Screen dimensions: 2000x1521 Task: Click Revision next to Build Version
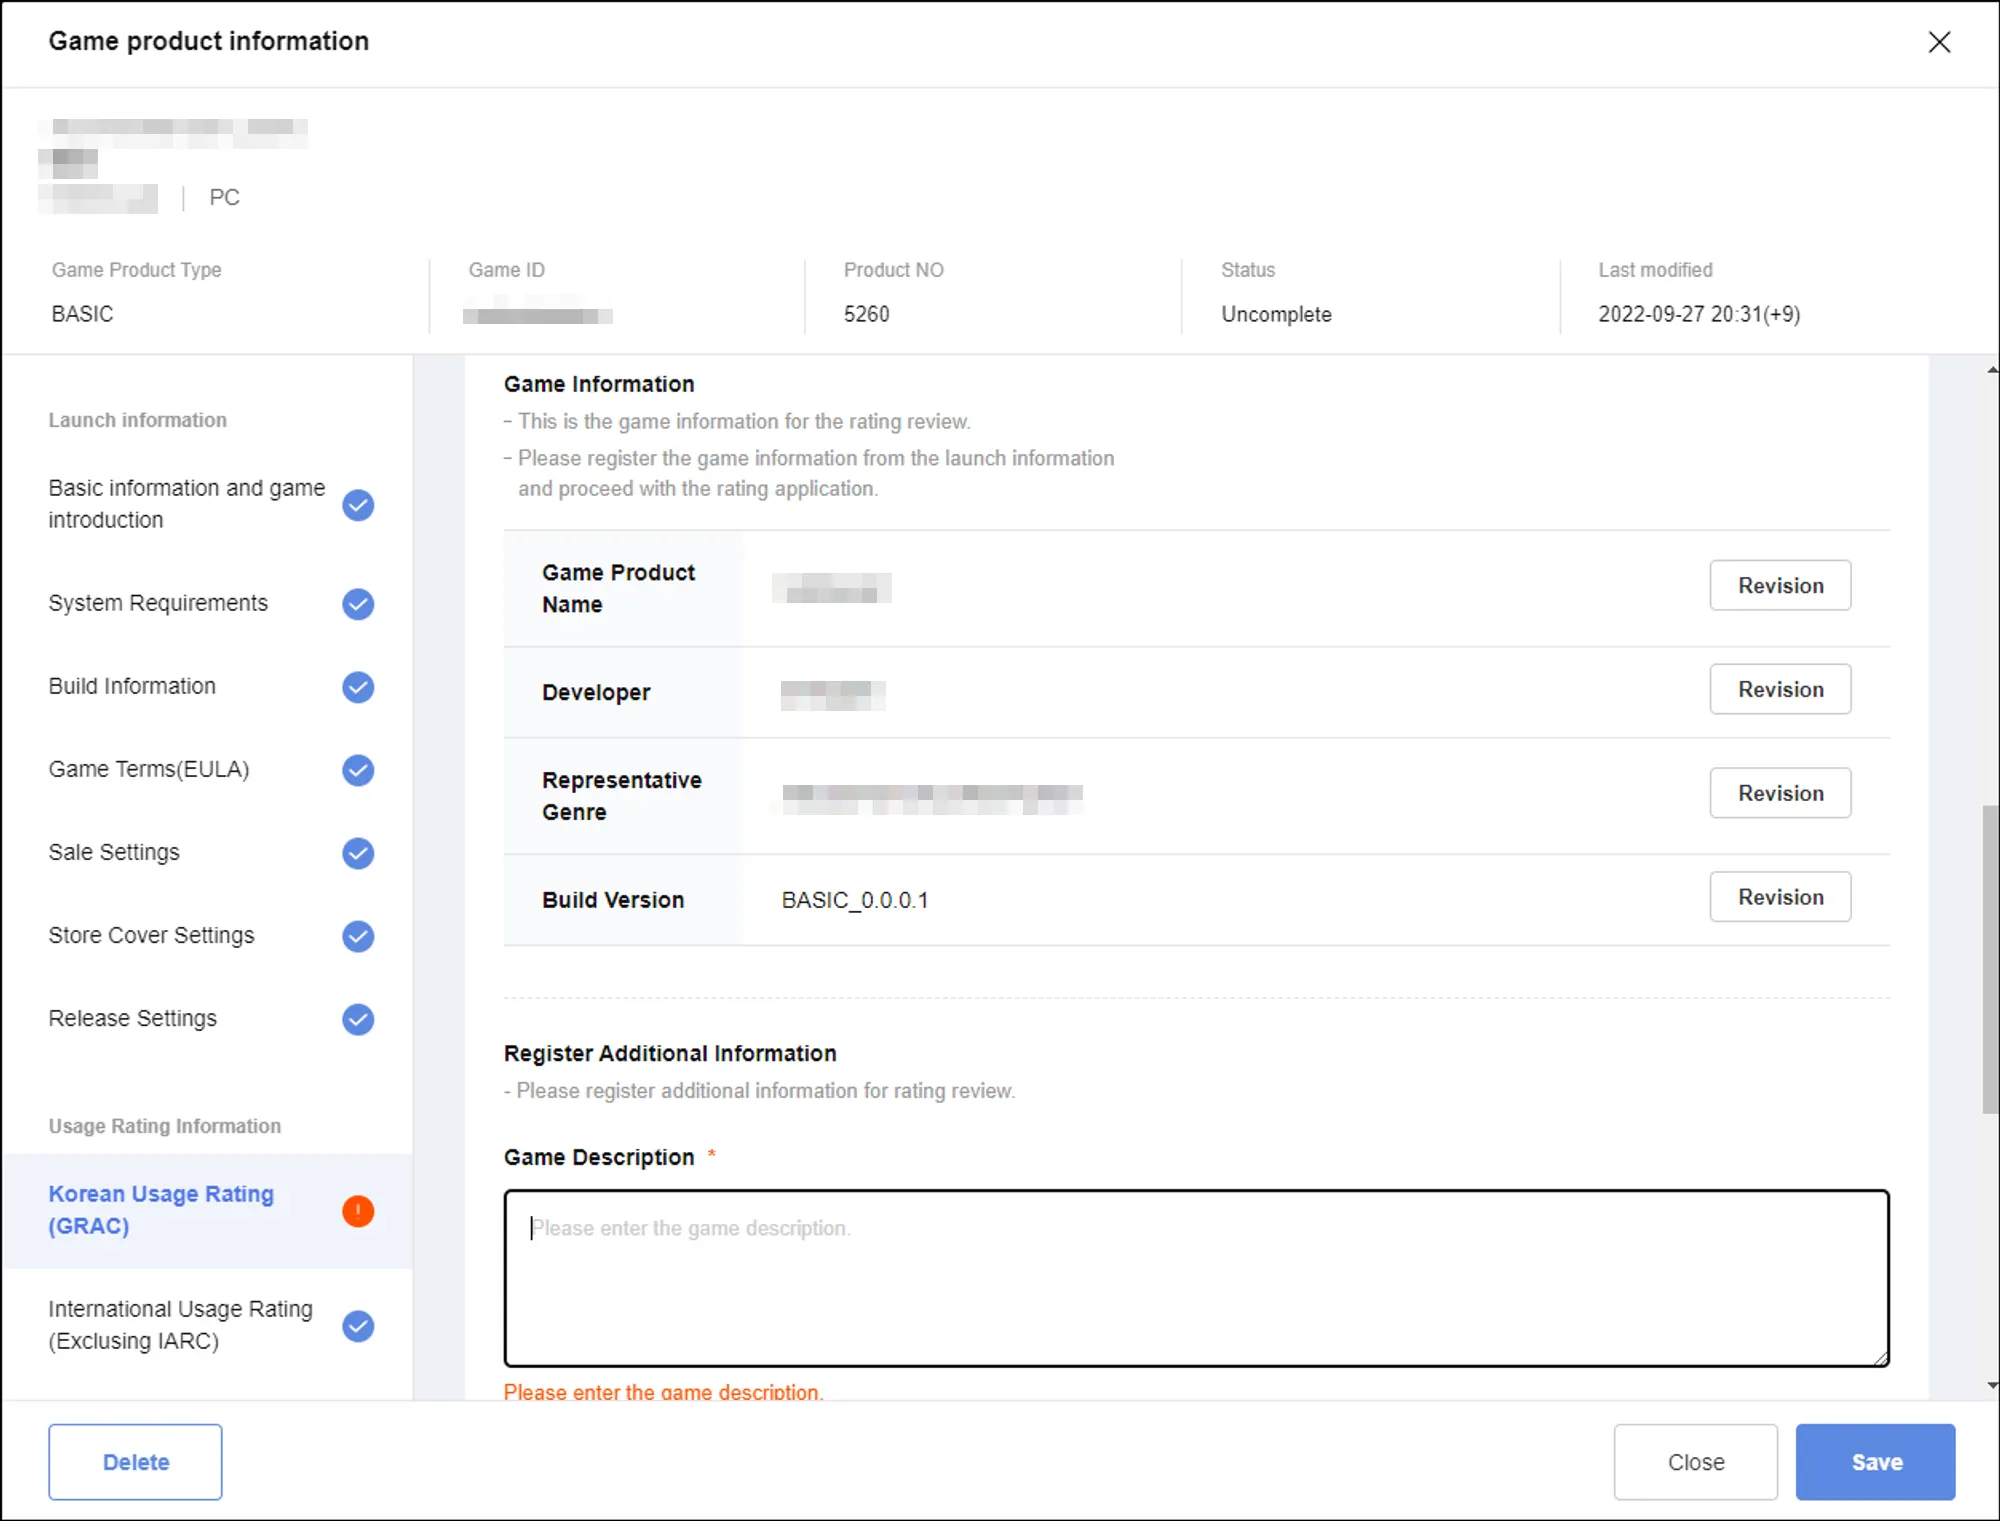[x=1780, y=897]
